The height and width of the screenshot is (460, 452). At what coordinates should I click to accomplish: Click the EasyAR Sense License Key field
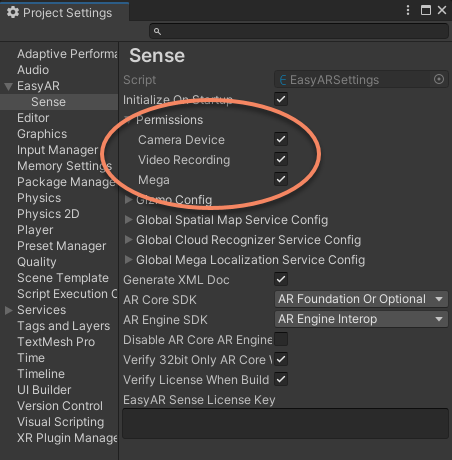(285, 423)
